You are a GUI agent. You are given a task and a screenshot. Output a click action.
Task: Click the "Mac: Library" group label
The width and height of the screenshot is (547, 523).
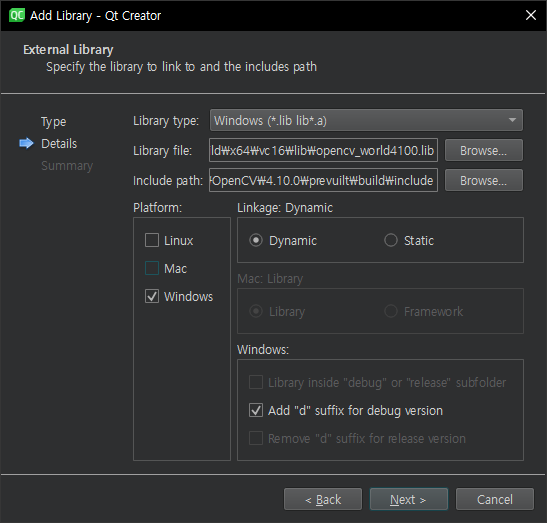tap(270, 278)
